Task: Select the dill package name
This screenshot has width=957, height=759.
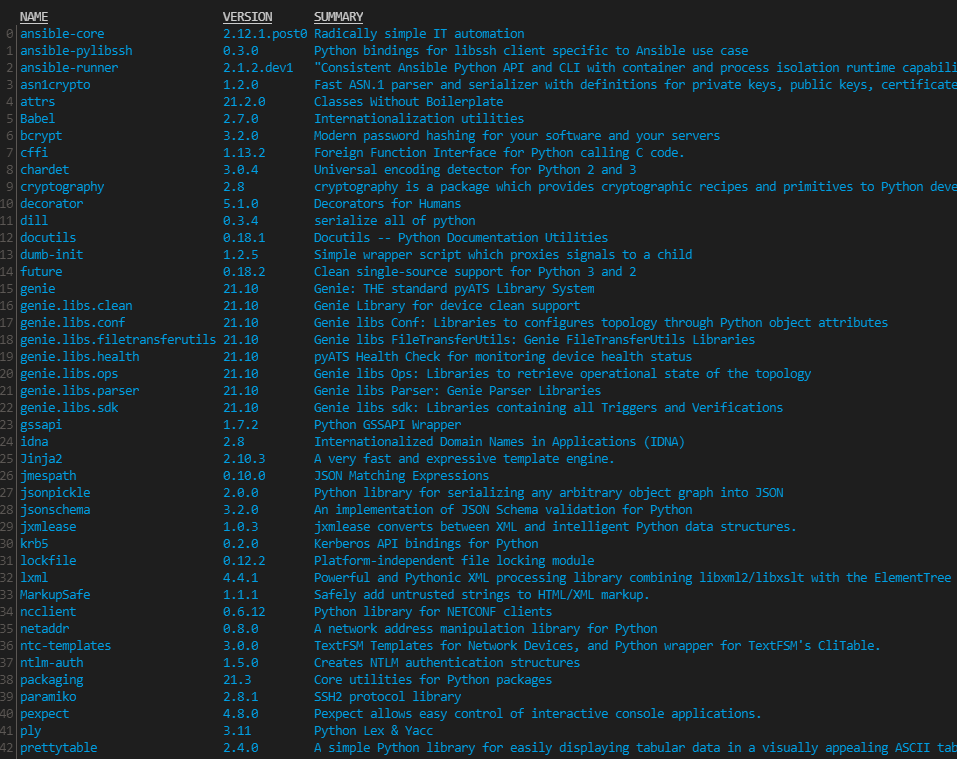Action: click(34, 221)
